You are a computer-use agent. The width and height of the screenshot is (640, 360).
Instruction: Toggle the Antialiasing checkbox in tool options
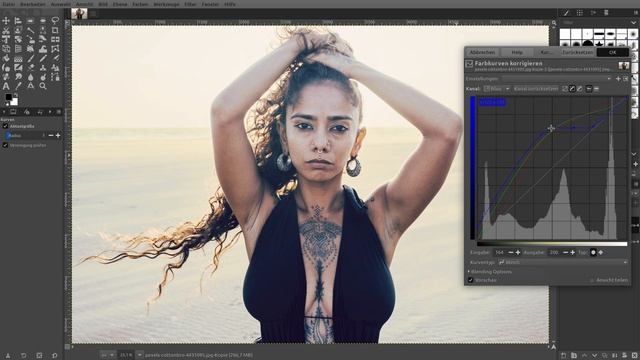5,126
